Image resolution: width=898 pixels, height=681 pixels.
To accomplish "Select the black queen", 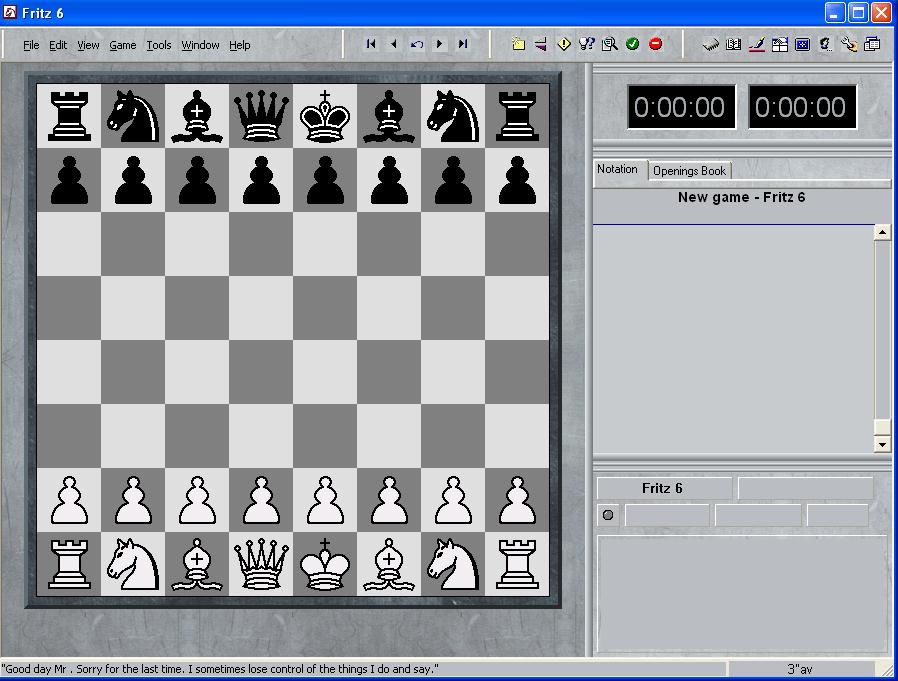I will pos(261,116).
